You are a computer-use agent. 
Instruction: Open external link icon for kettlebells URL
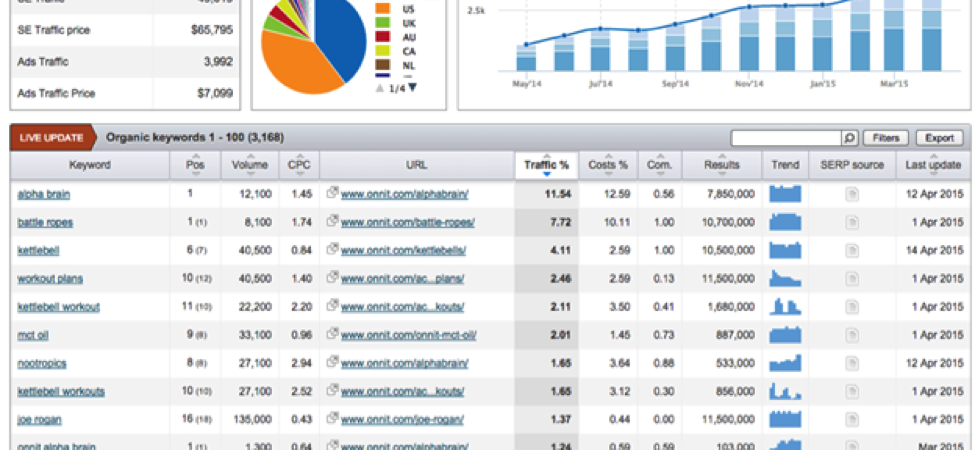coord(332,249)
